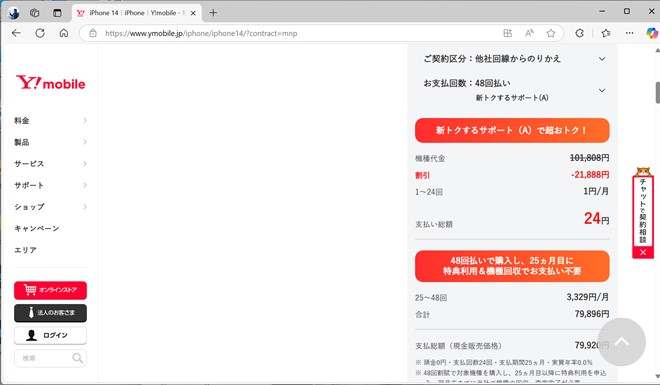Open the 法人のお客さま button

pos(51,313)
